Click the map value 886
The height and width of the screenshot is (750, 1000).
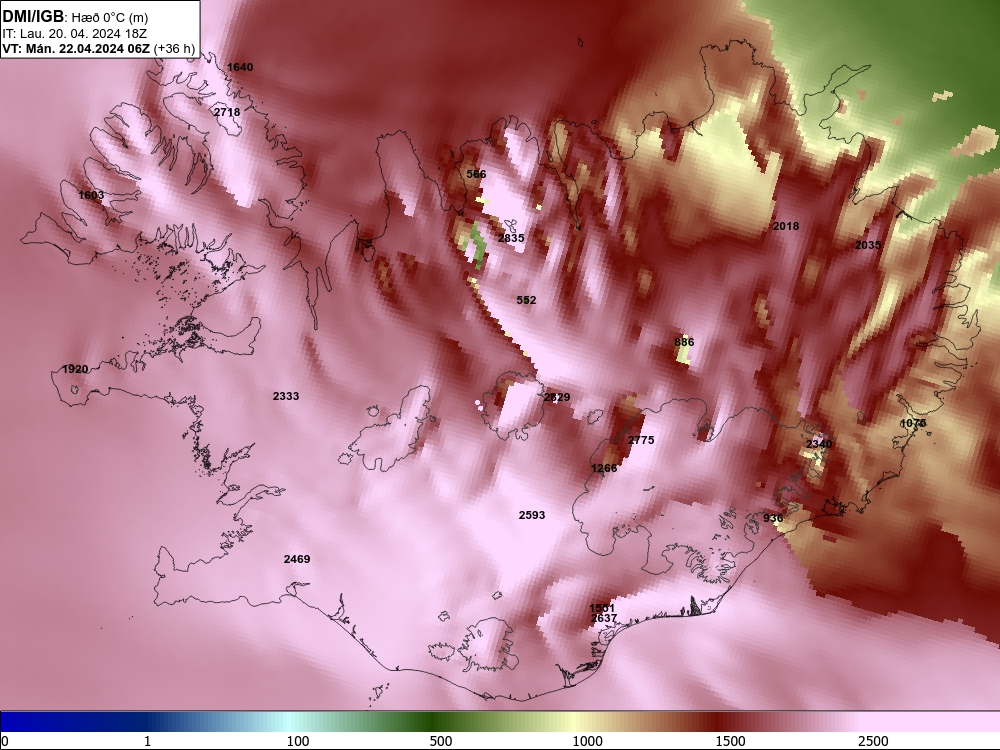tap(684, 342)
